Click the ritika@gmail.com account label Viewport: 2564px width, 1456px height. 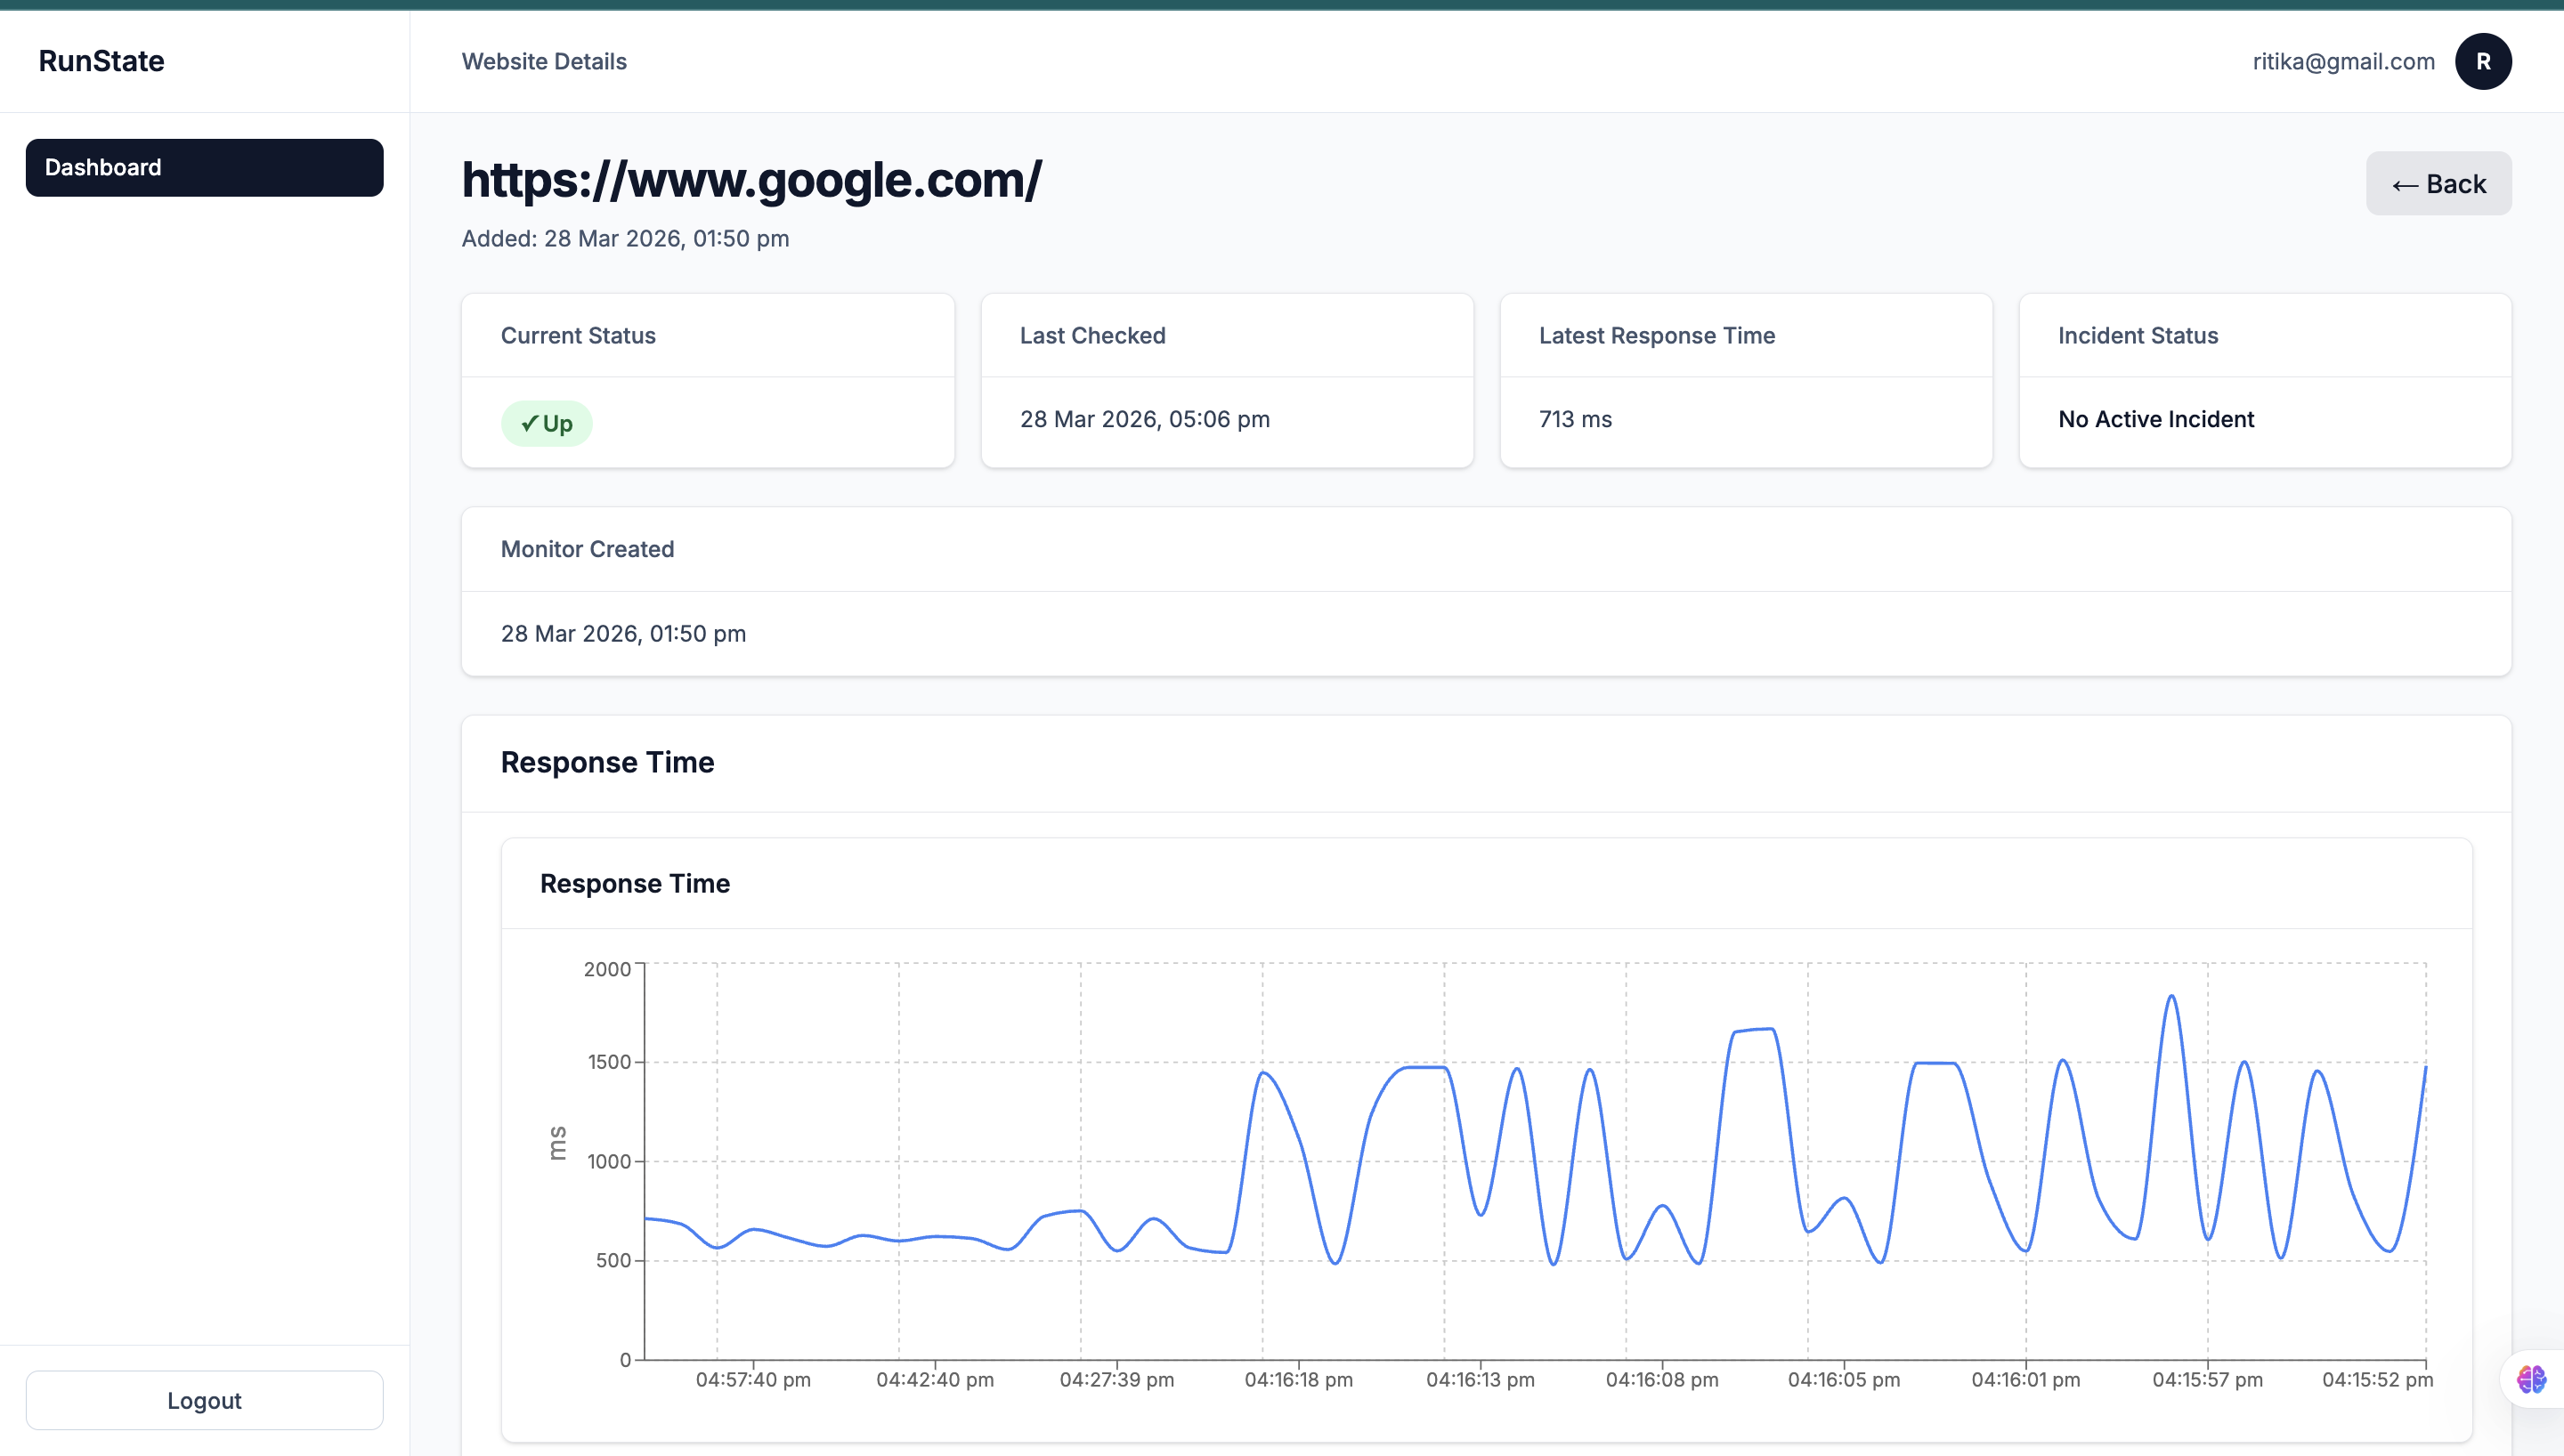2343,61
